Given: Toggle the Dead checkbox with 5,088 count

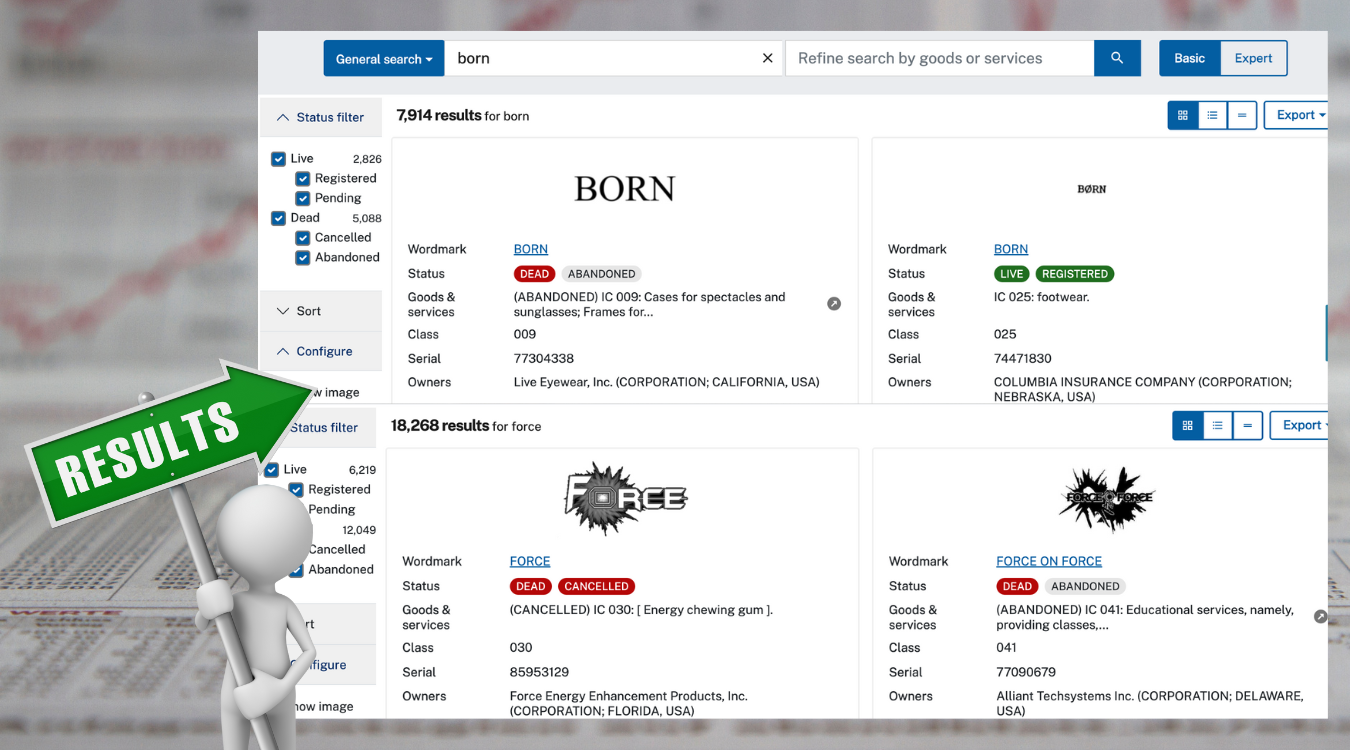Looking at the screenshot, I should tap(279, 218).
